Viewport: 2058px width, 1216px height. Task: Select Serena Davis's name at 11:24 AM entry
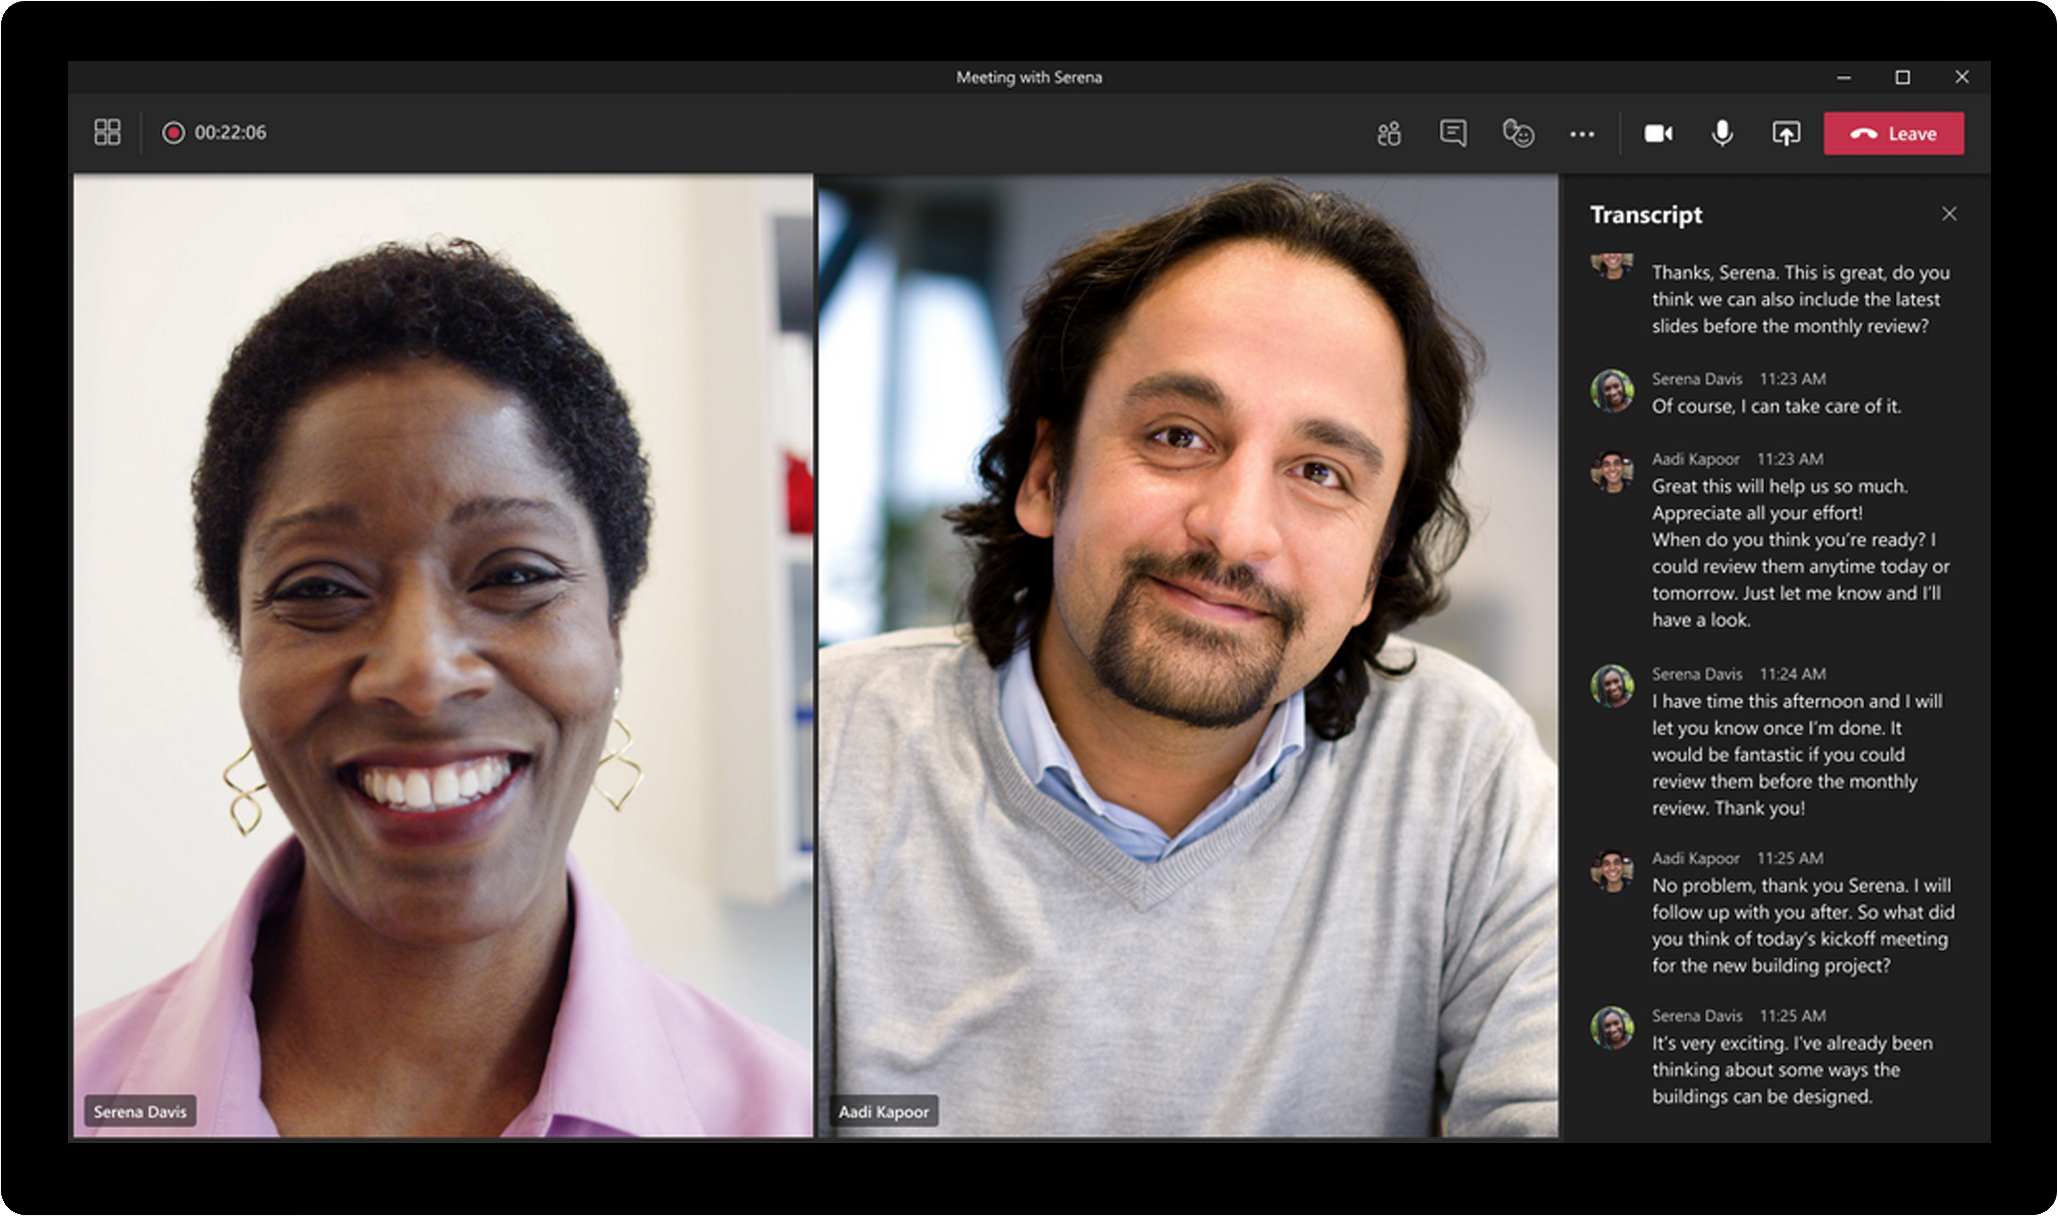point(1696,674)
